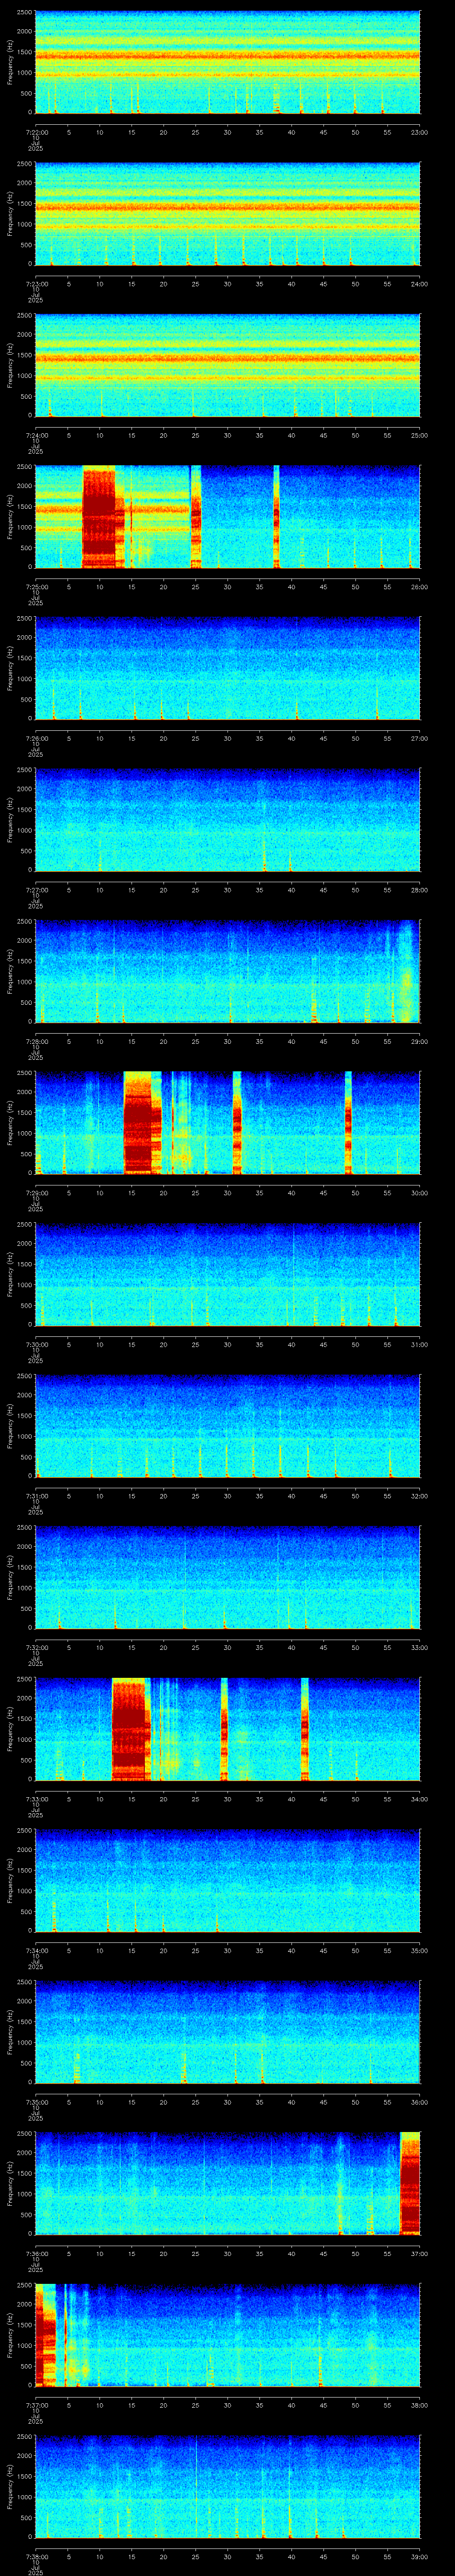Pick the spectrogram panel starting at 7:34:00
The width and height of the screenshot is (455, 2576).
[x=227, y=1880]
